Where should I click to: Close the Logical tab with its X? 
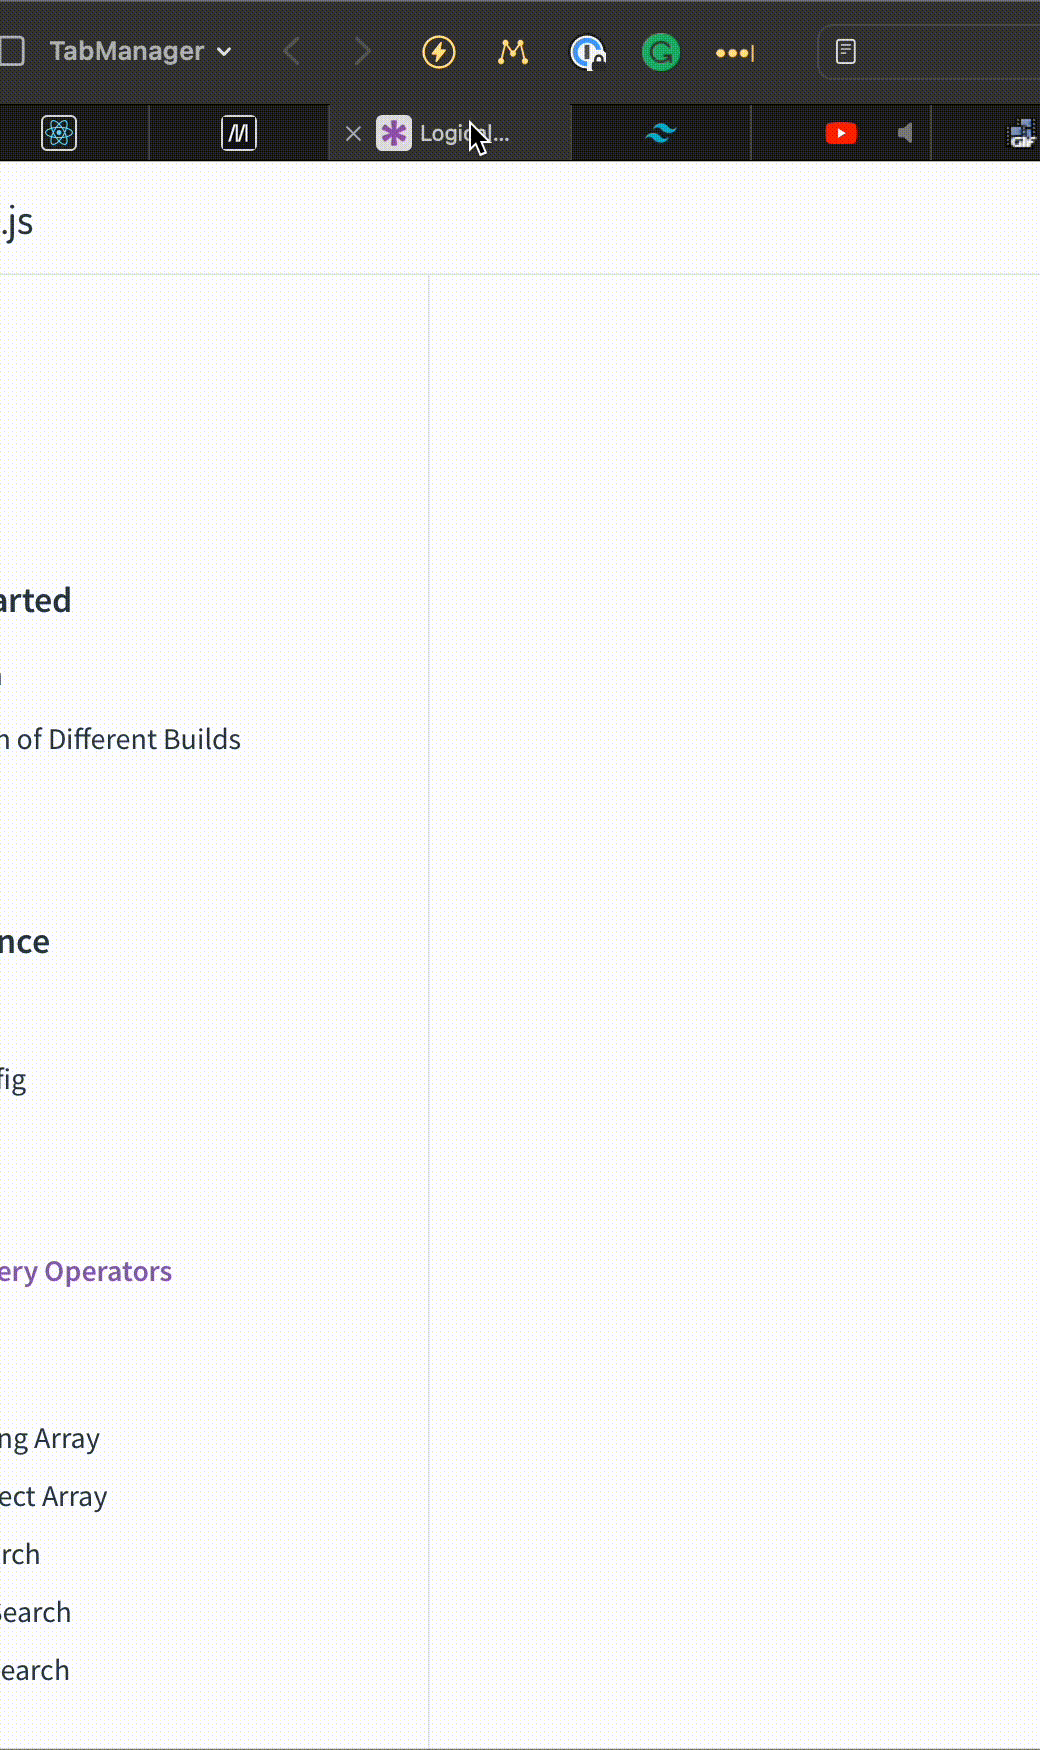pyautogui.click(x=353, y=133)
